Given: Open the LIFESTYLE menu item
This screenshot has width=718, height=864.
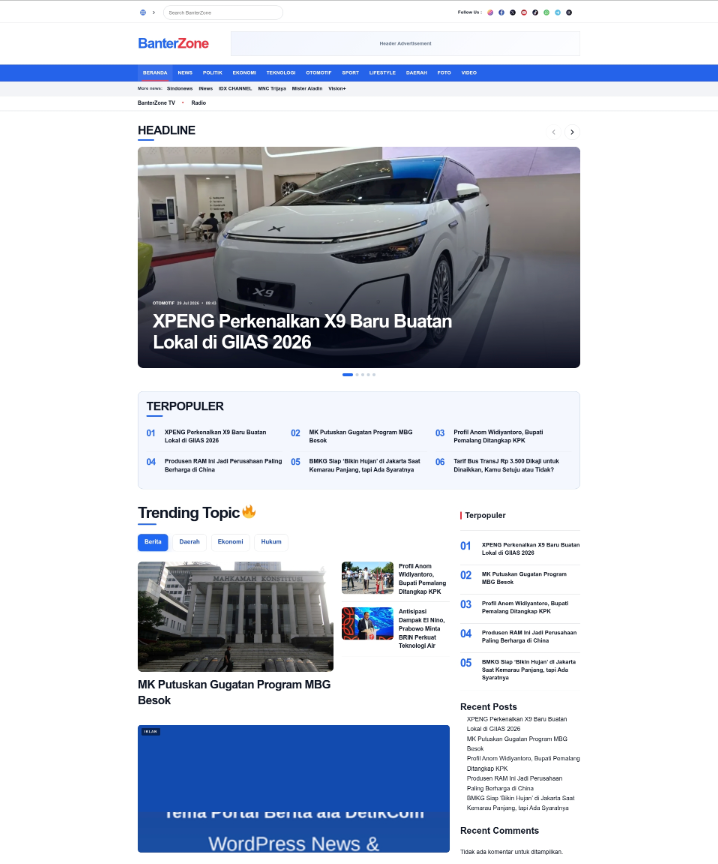Looking at the screenshot, I should (382, 73).
